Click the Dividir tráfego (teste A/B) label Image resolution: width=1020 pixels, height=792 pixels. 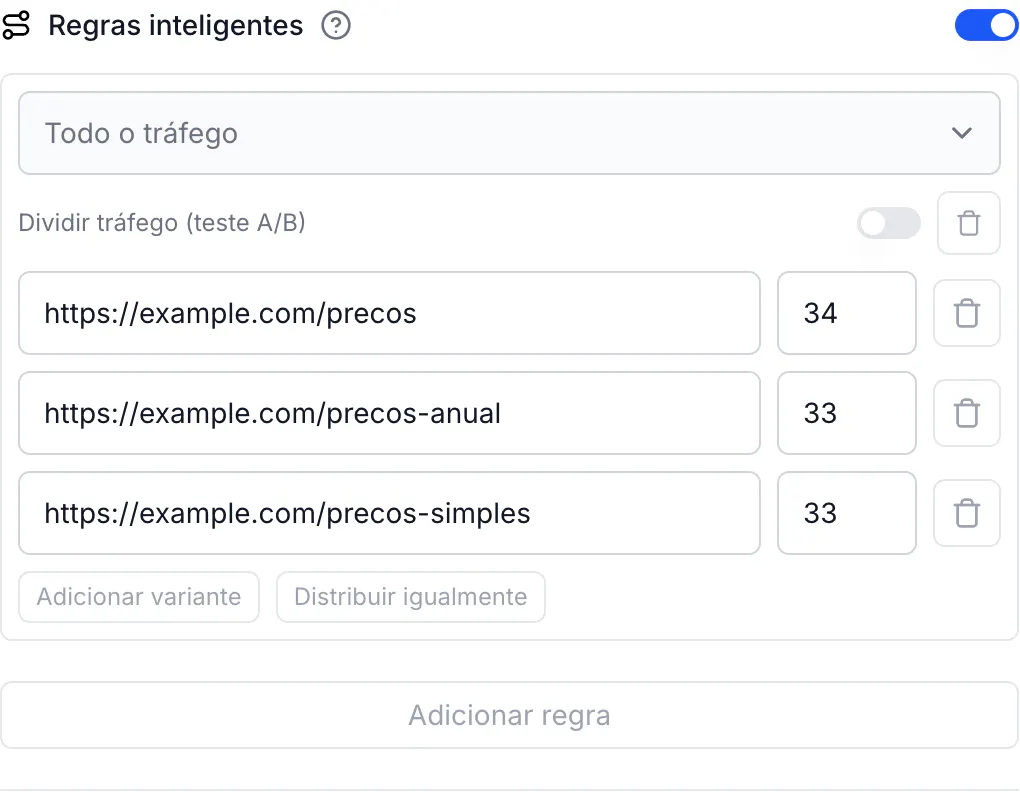[x=162, y=223]
